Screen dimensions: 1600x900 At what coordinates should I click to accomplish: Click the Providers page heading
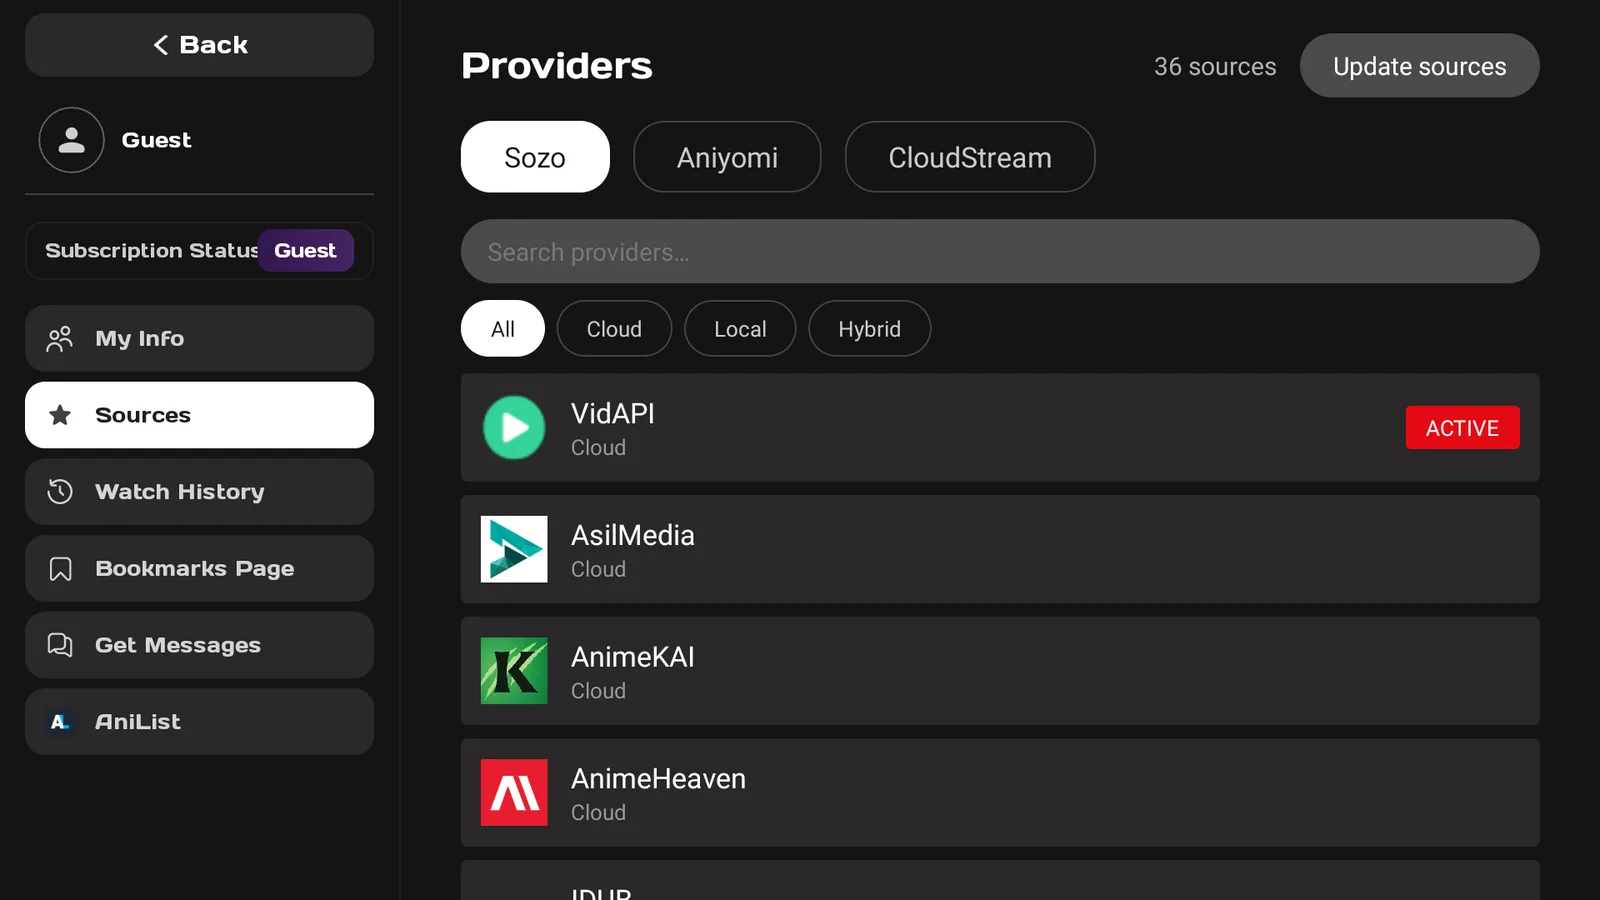click(x=557, y=66)
